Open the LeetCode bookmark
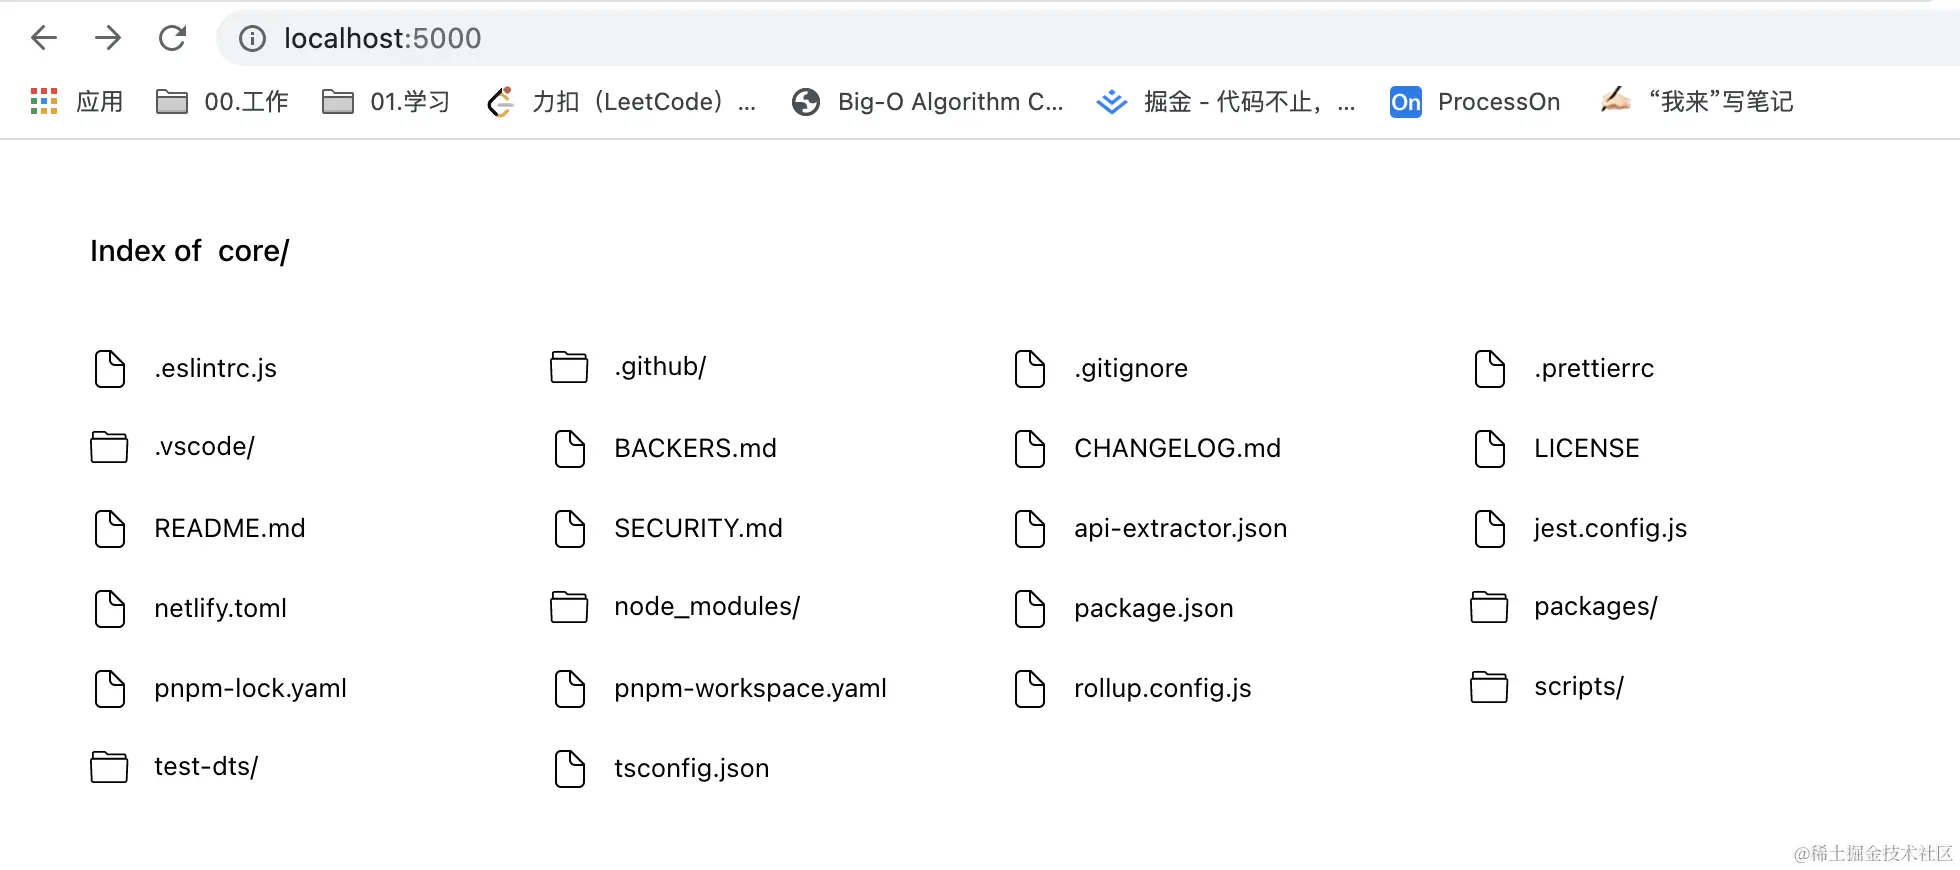Image resolution: width=1960 pixels, height=870 pixels. (x=620, y=101)
